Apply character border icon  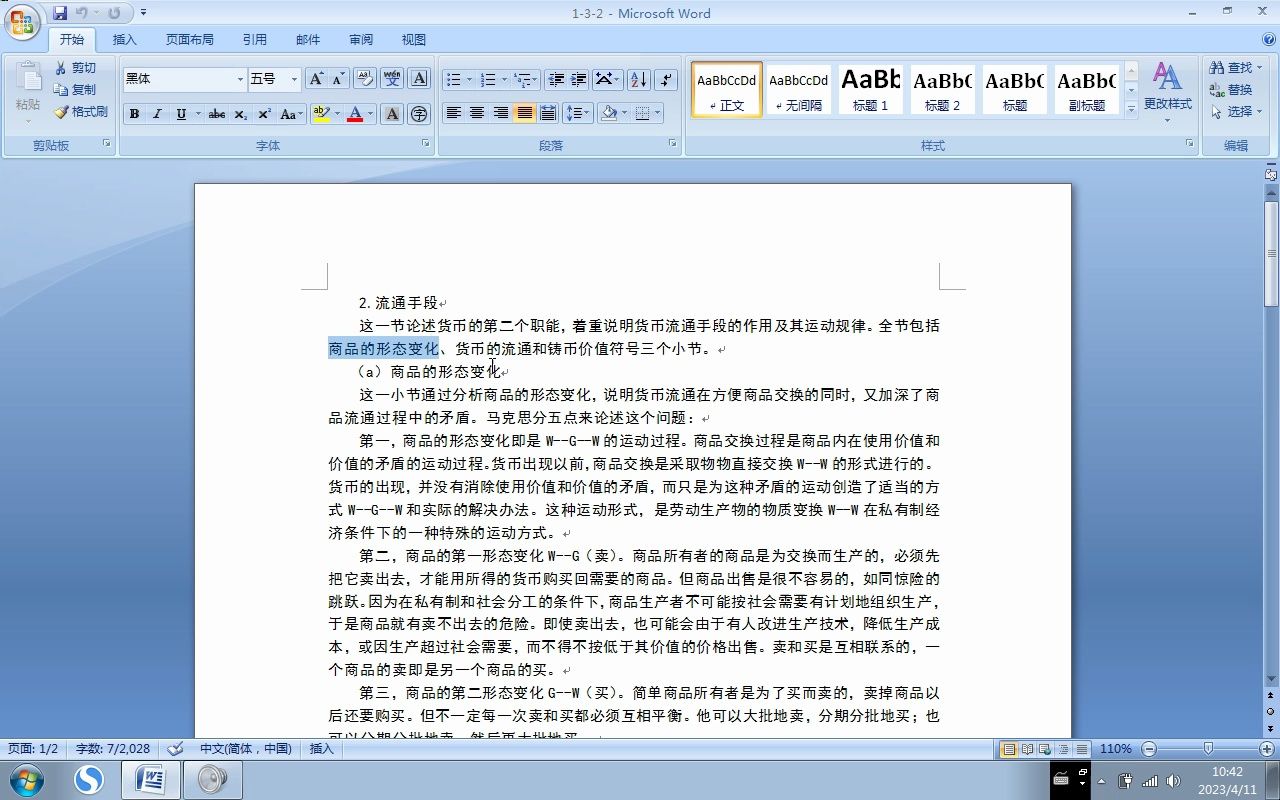pos(419,79)
